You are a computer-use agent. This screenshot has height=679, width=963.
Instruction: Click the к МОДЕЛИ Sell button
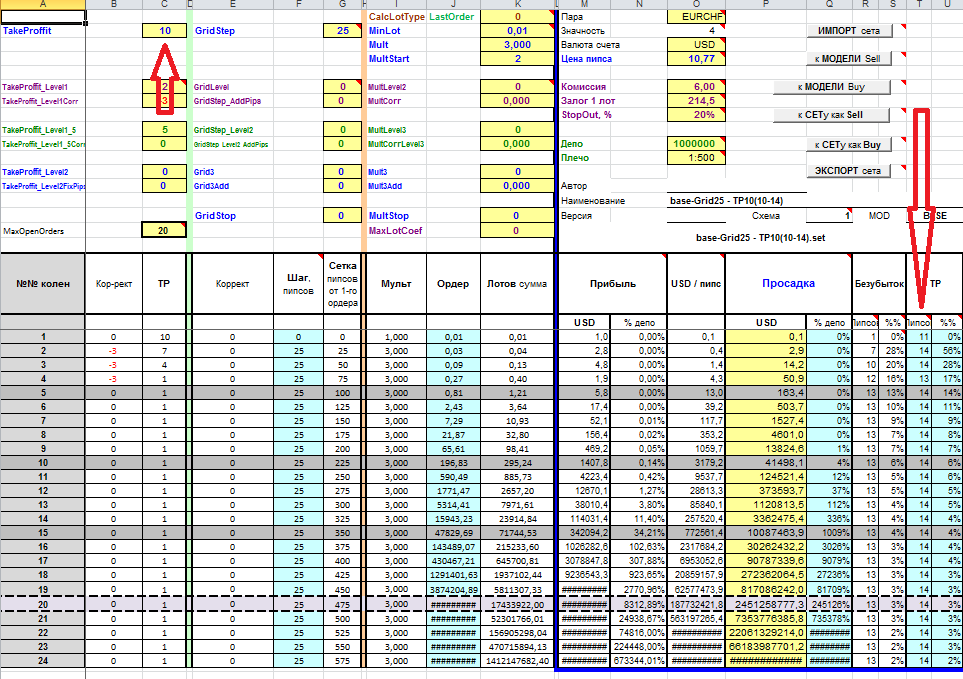[849, 59]
